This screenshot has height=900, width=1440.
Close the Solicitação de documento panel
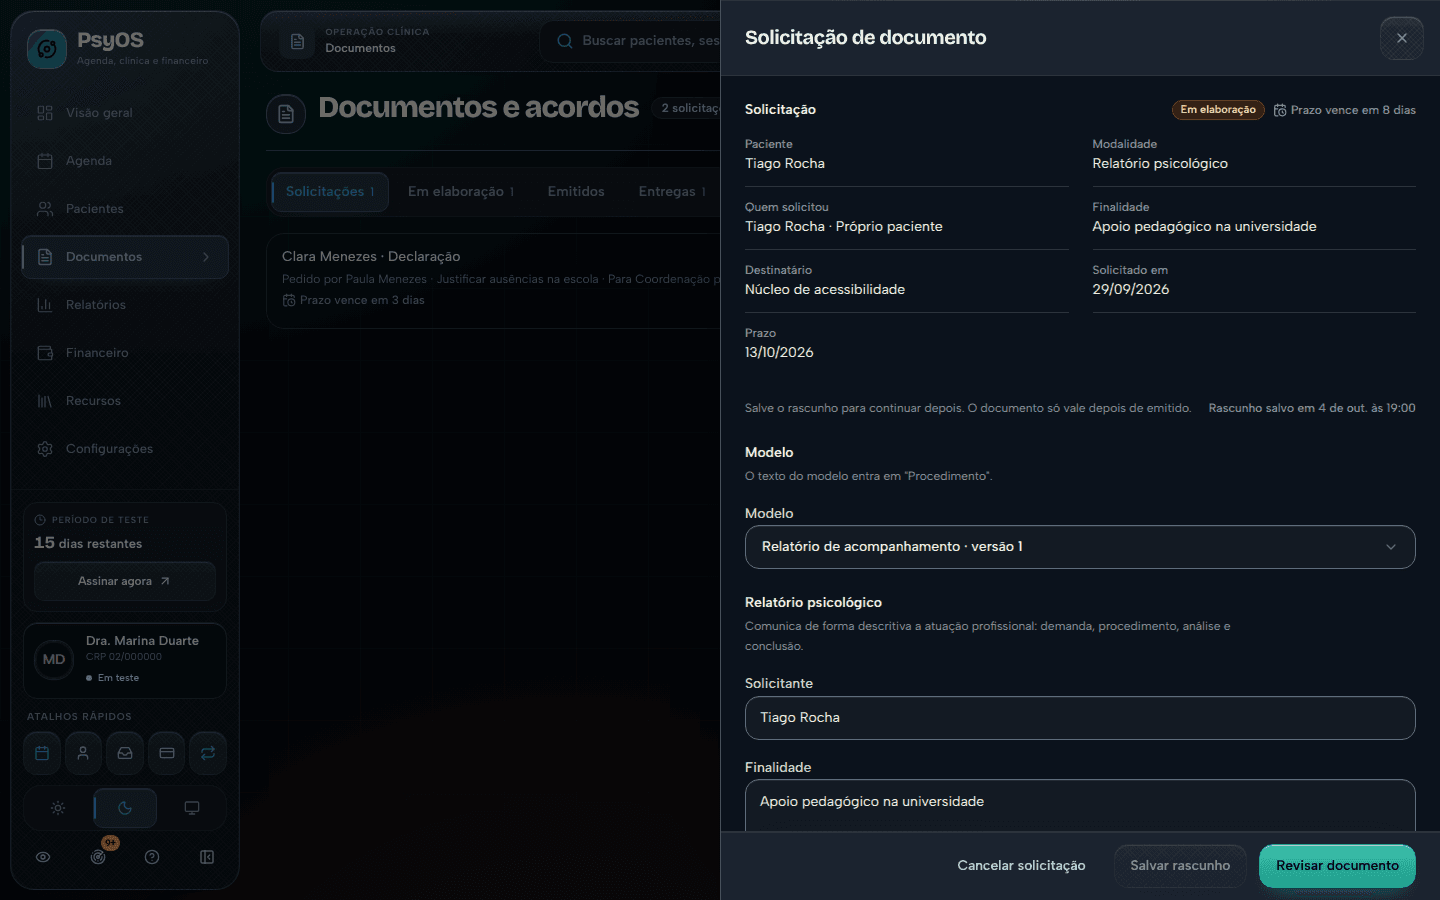pos(1402,38)
